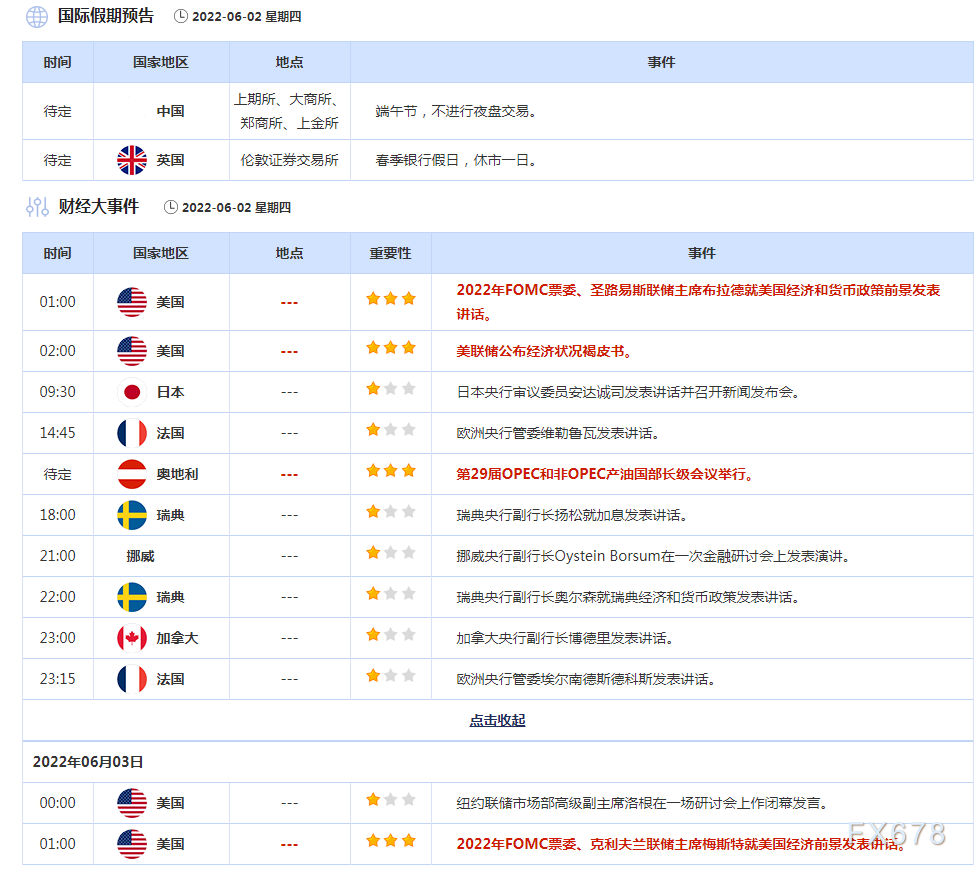Click star rating in 21:00 挪威 row

point(391,553)
